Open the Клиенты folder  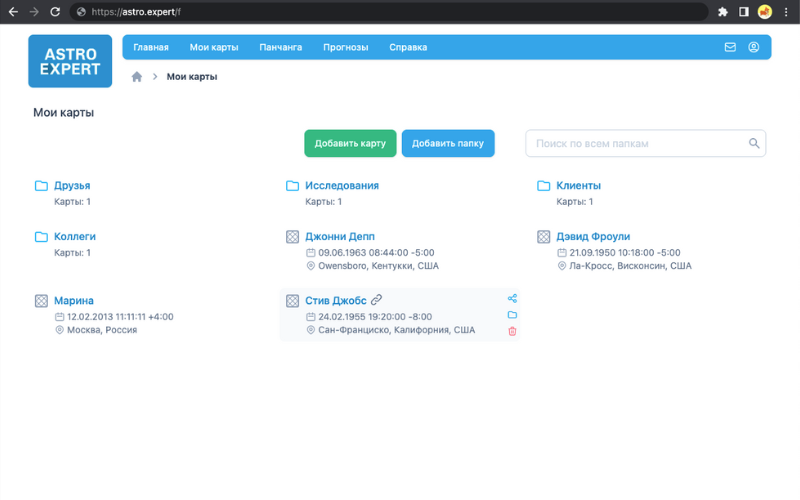click(x=578, y=186)
